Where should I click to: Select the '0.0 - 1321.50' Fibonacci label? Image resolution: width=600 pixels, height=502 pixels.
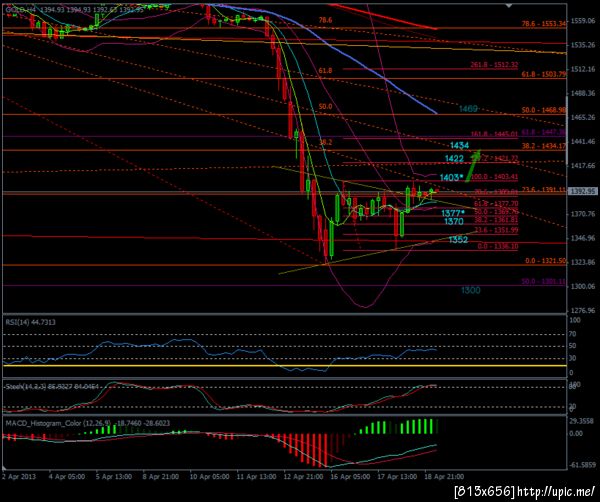545,261
